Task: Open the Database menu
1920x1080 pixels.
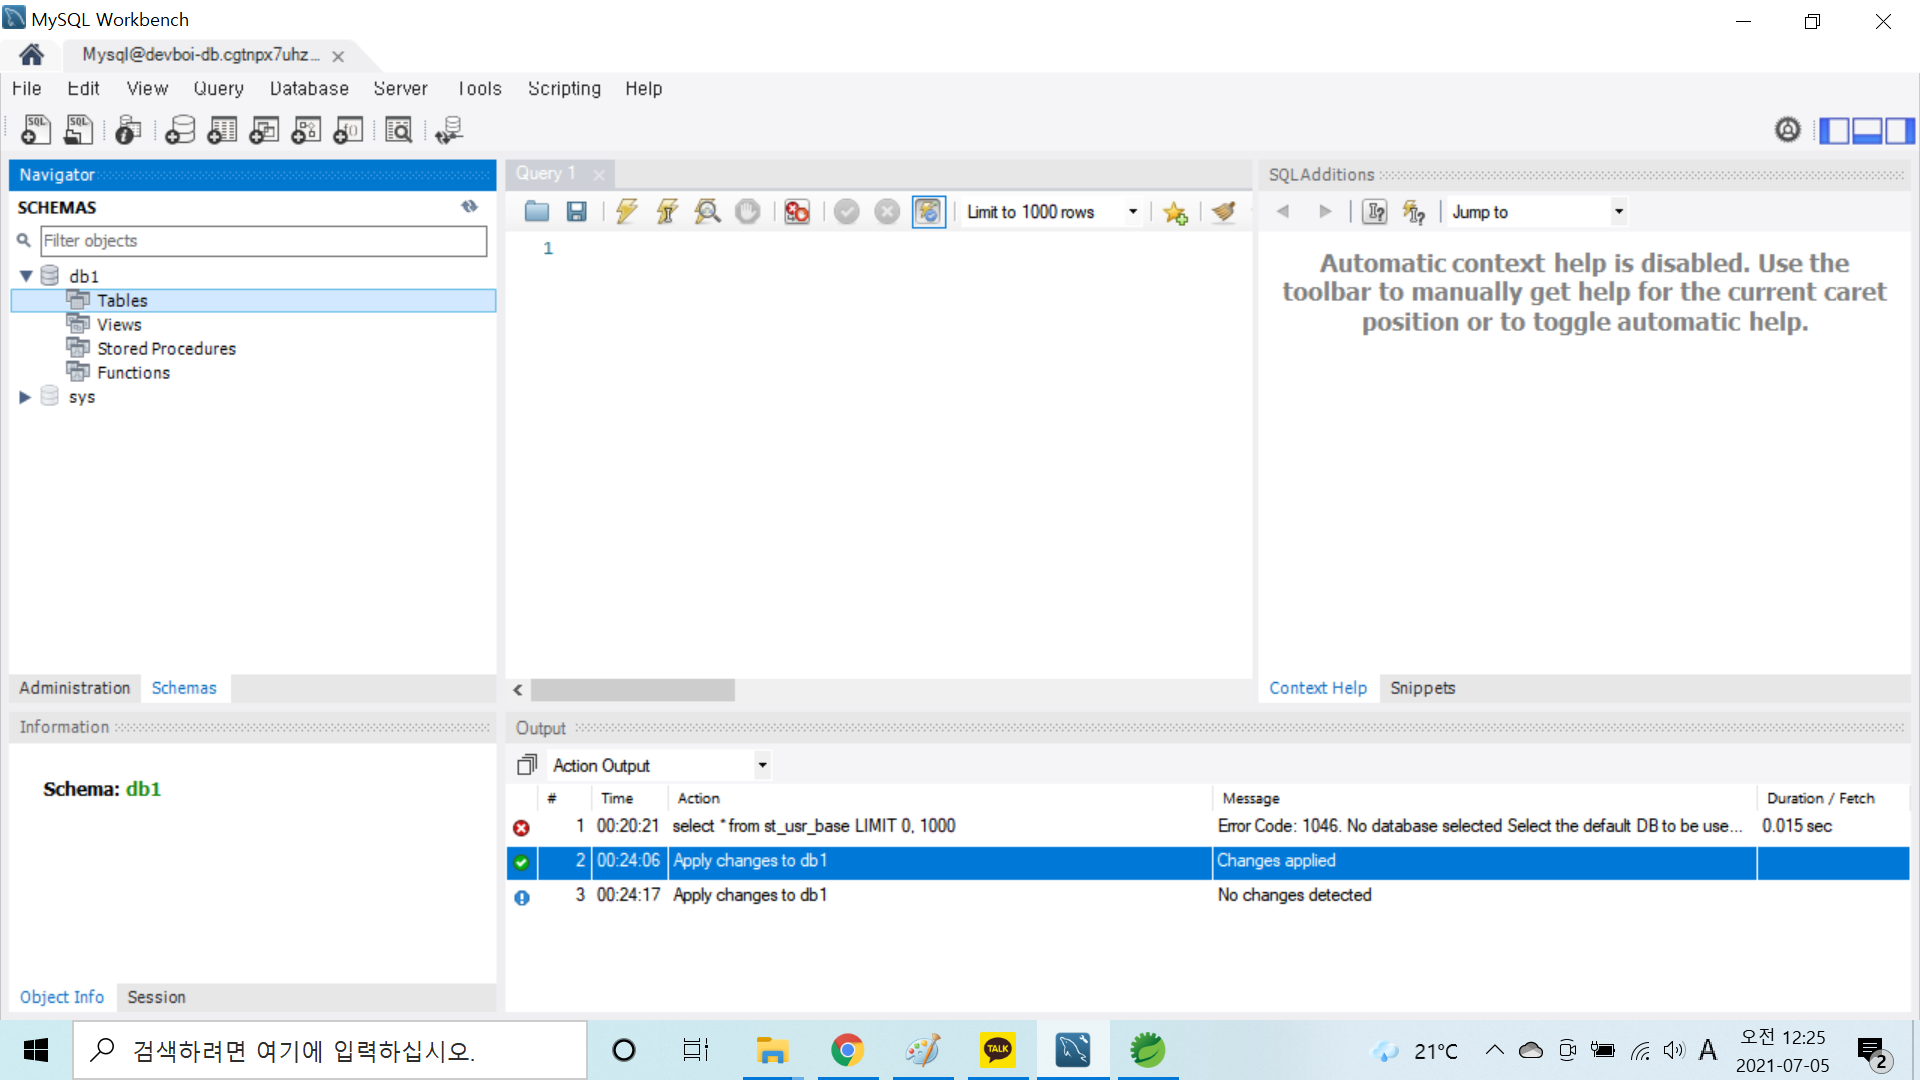Action: [x=309, y=89]
